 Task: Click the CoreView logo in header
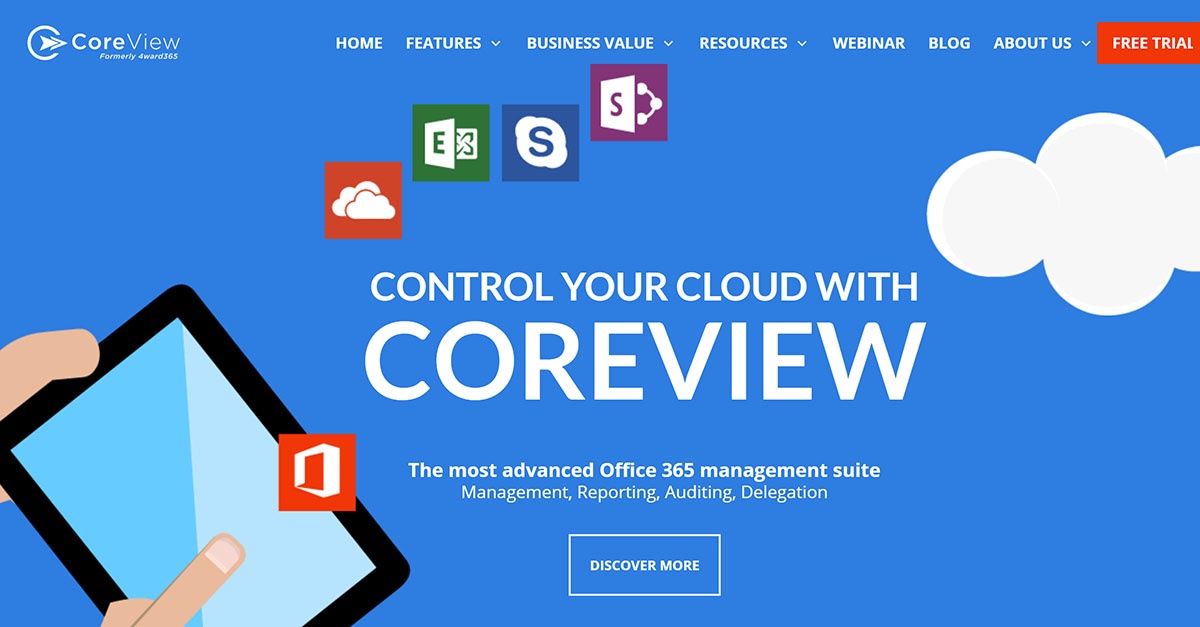coord(104,43)
